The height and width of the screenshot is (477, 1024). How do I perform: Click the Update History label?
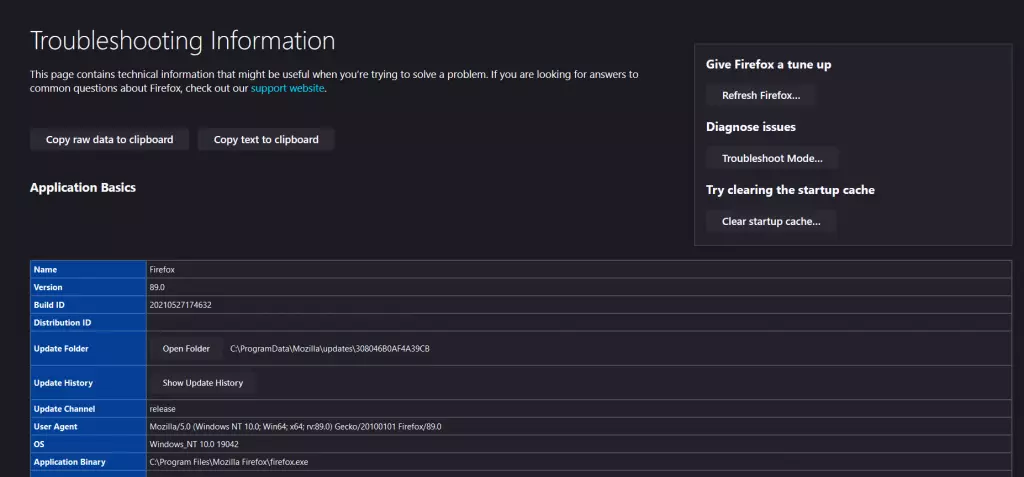63,383
